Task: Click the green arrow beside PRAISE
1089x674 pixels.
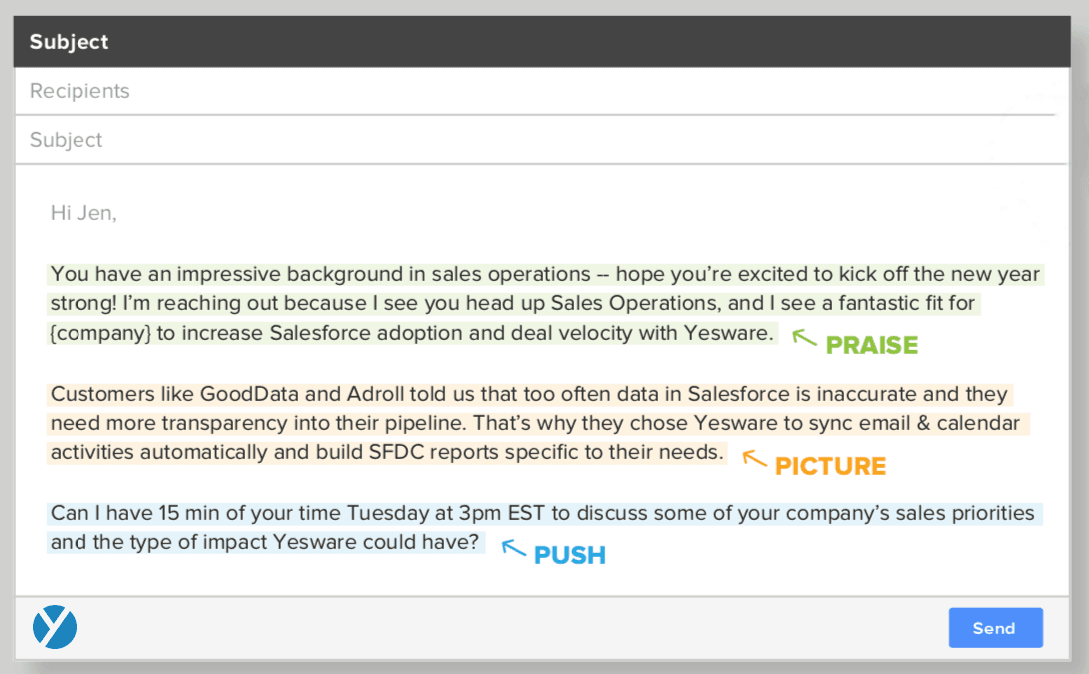Action: tap(804, 338)
